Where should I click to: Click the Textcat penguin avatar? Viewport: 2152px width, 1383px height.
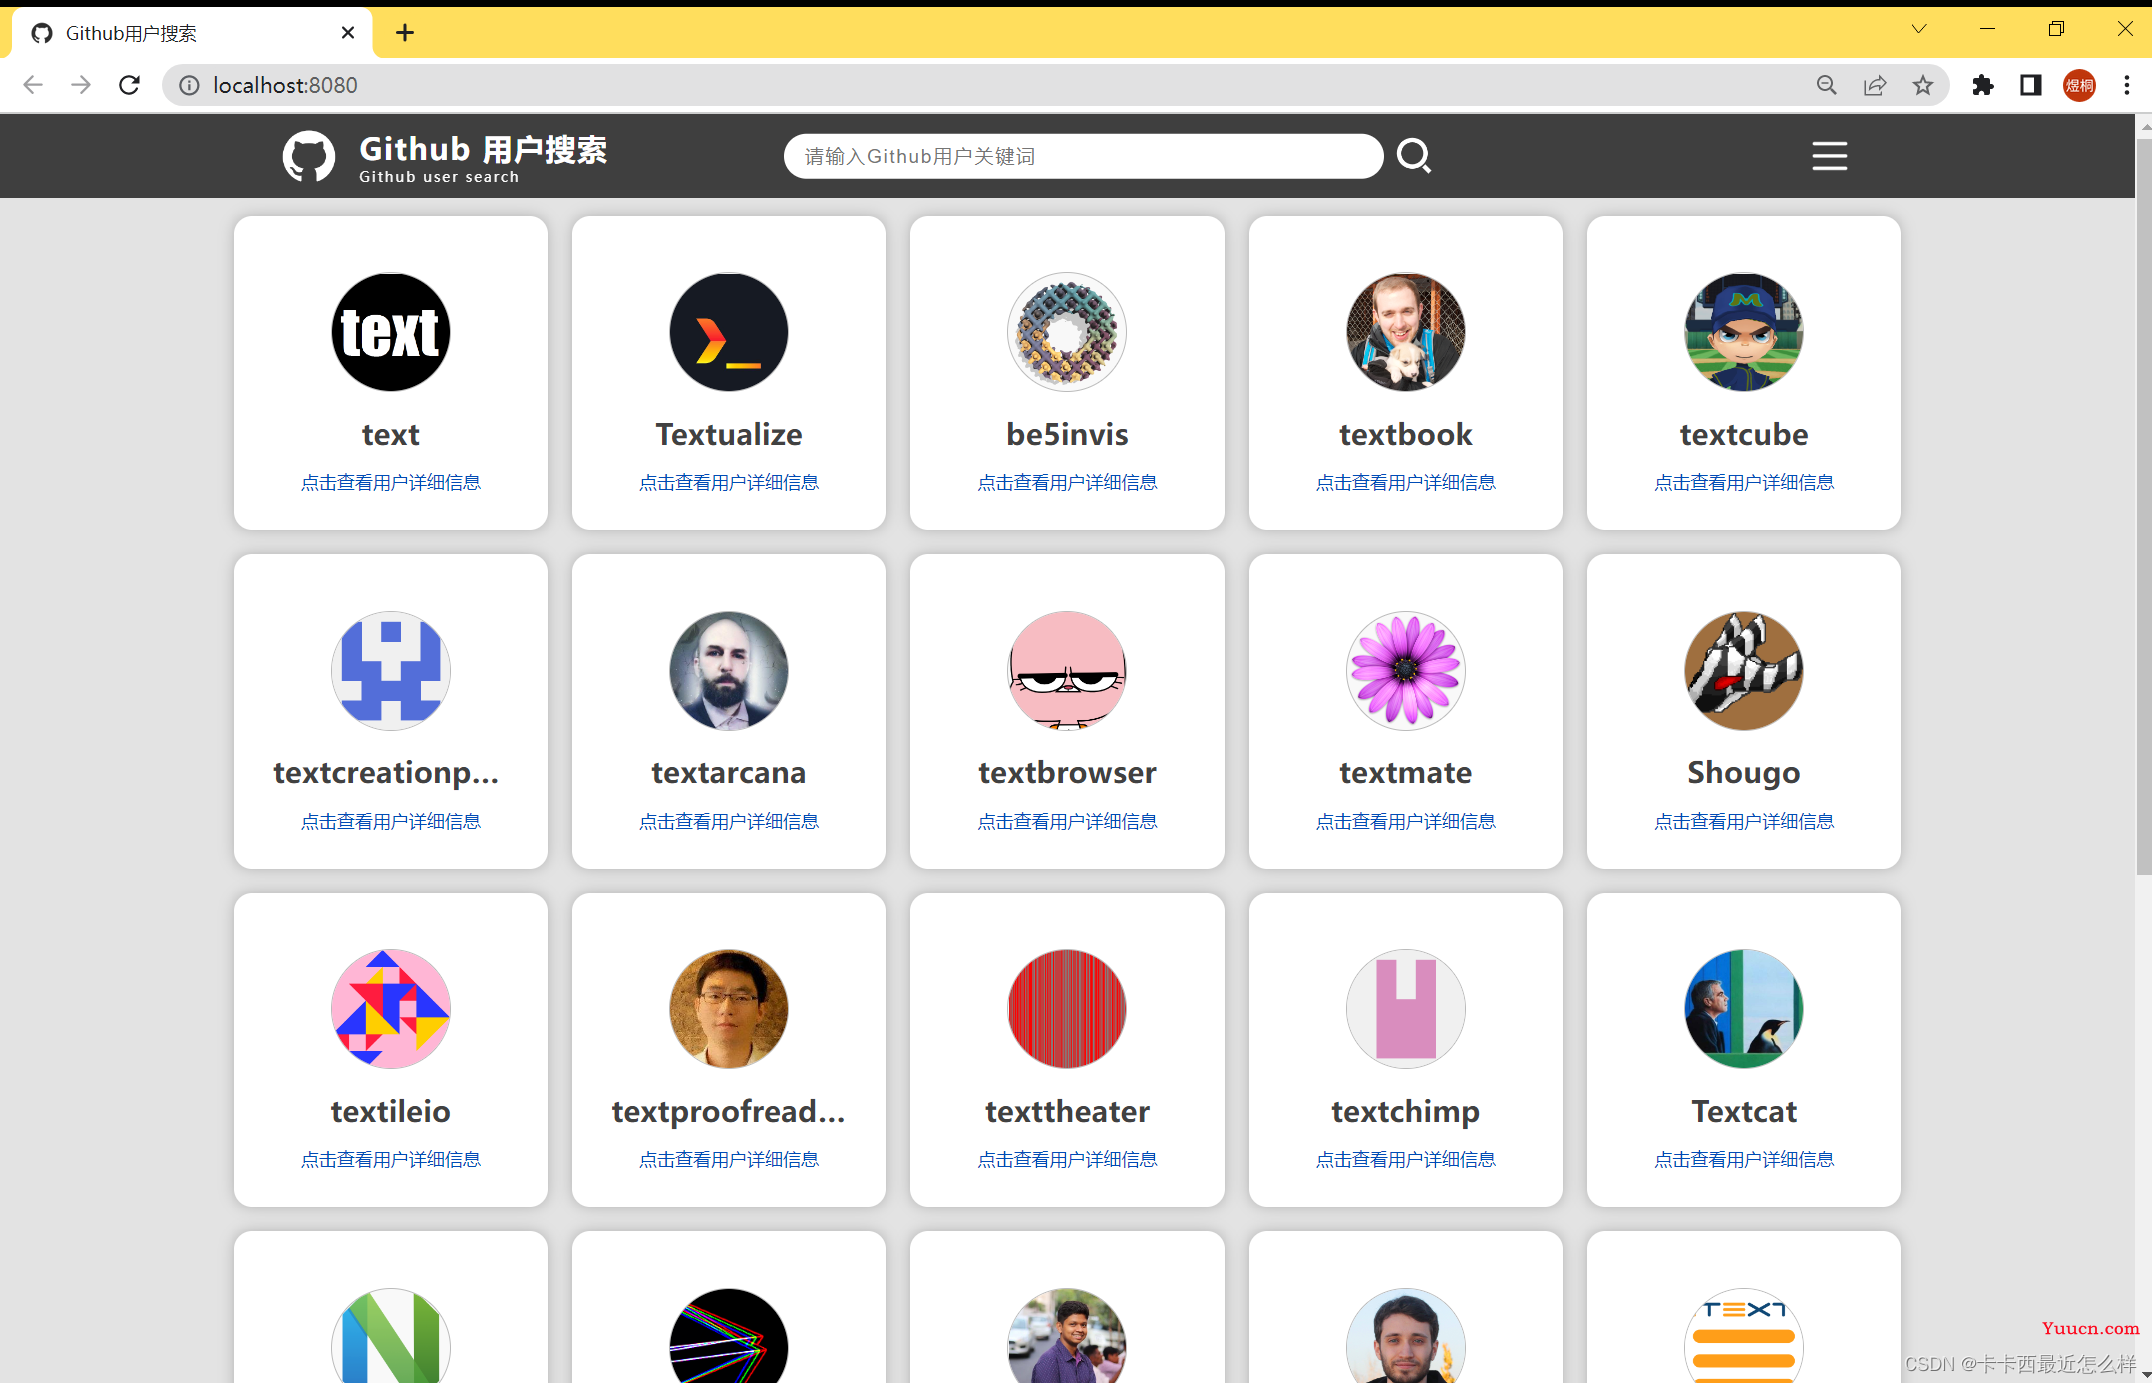point(1743,1008)
